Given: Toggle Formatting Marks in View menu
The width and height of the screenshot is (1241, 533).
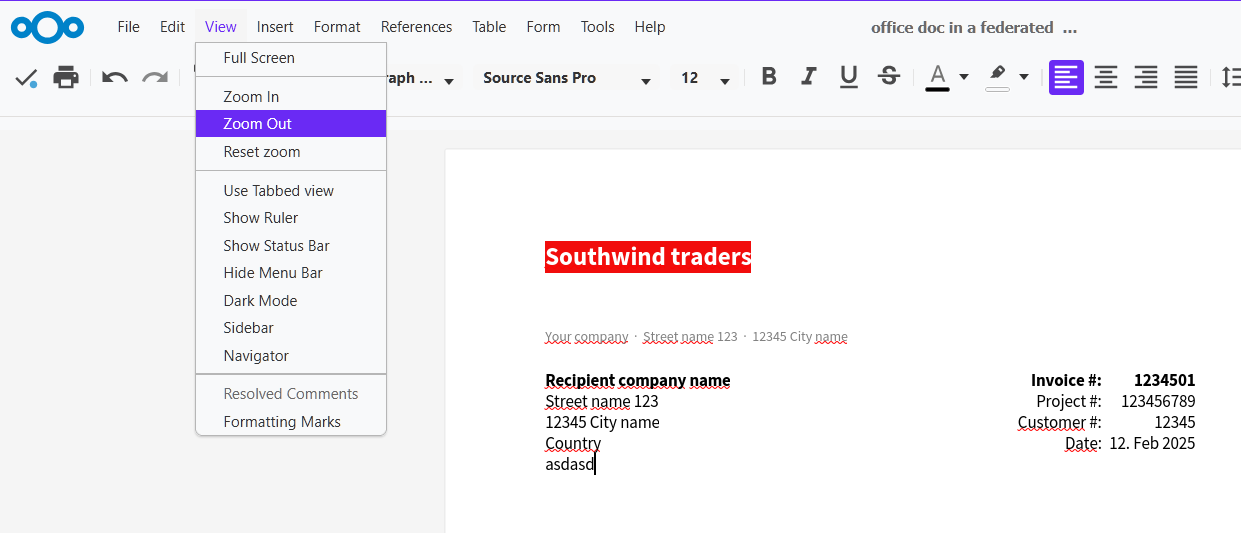Looking at the screenshot, I should click(x=282, y=422).
